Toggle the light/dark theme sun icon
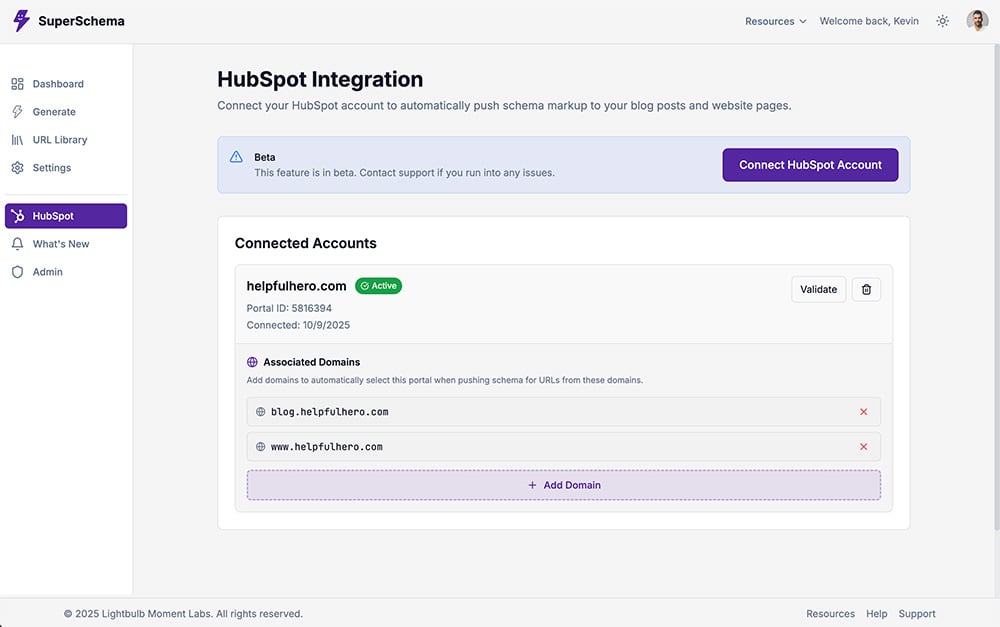Screen dimensions: 1000x627 click(x=942, y=21)
